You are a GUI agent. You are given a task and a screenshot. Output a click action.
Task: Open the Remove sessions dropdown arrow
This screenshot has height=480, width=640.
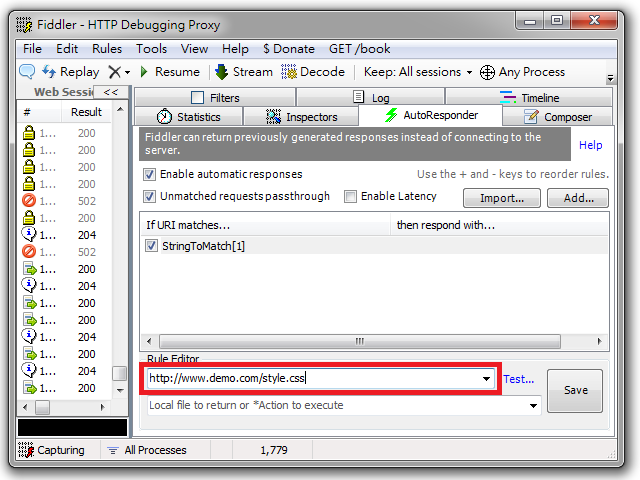coord(127,73)
